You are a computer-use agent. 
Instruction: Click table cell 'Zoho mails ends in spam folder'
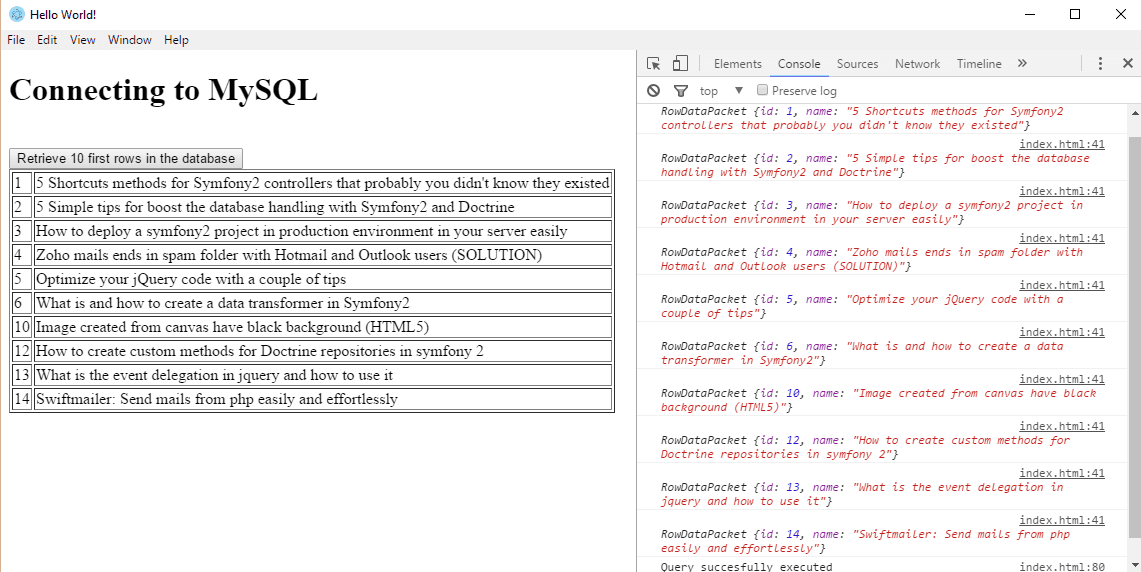click(x=322, y=255)
